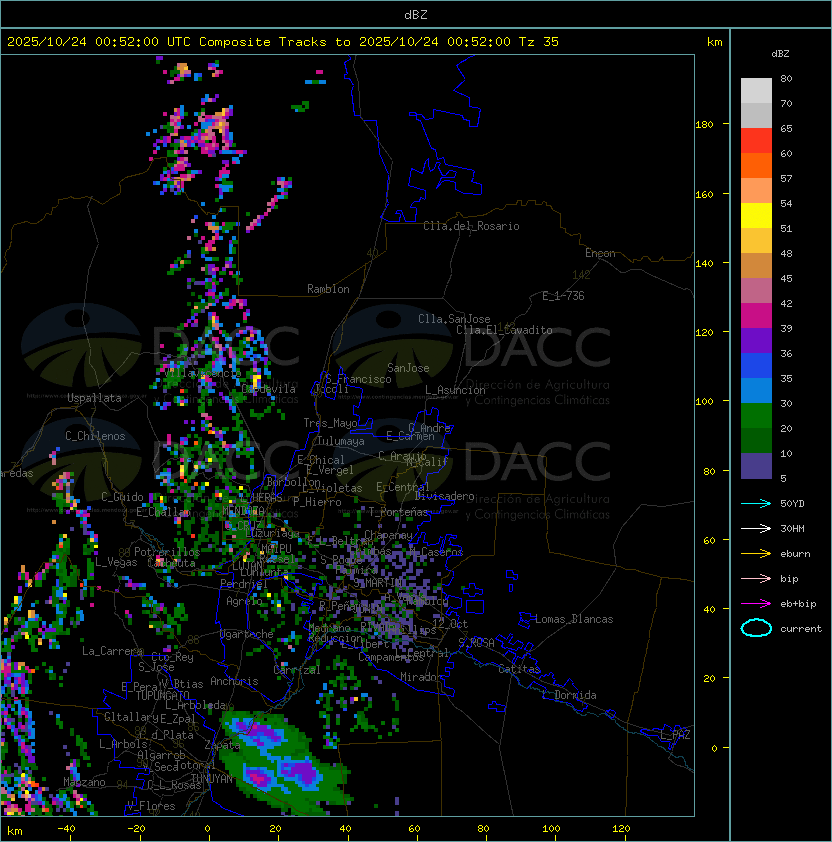Image resolution: width=832 pixels, height=842 pixels.
Task: Click the '30HM' legend label
Action: point(792,528)
